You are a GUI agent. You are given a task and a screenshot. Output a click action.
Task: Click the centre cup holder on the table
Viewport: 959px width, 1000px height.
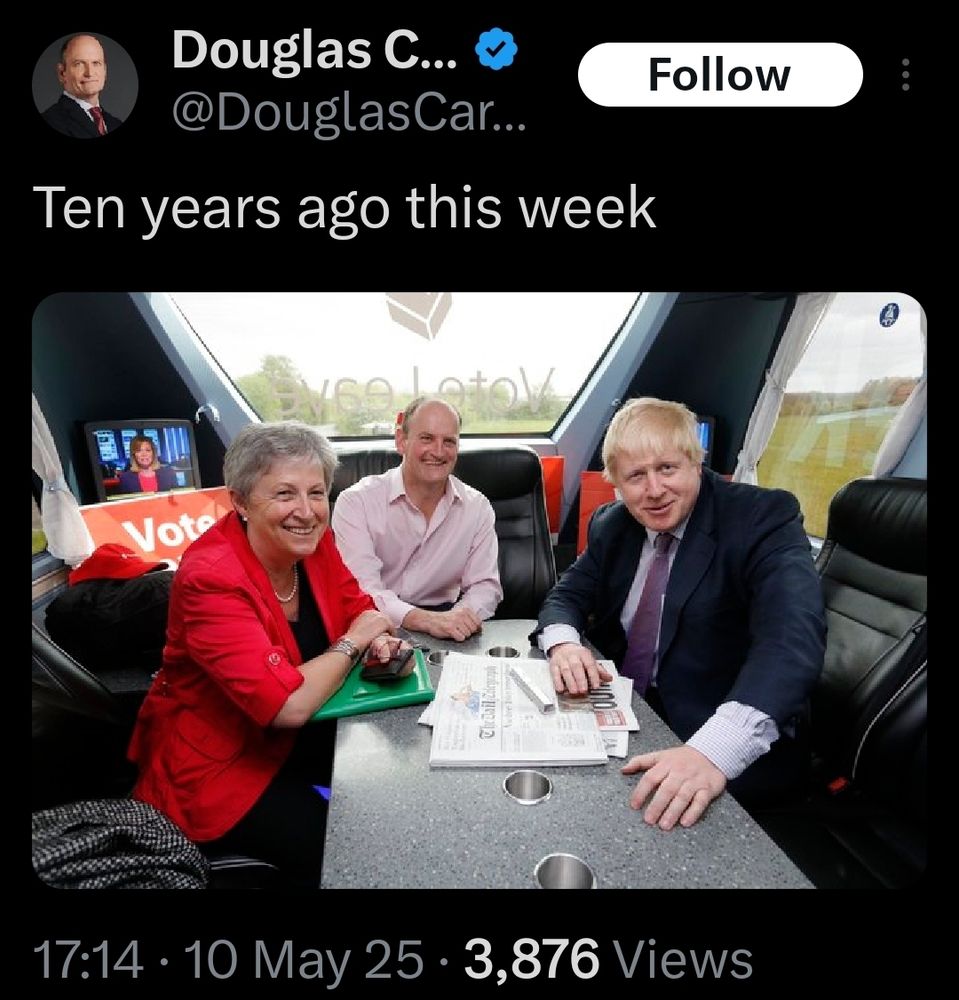pos(527,787)
